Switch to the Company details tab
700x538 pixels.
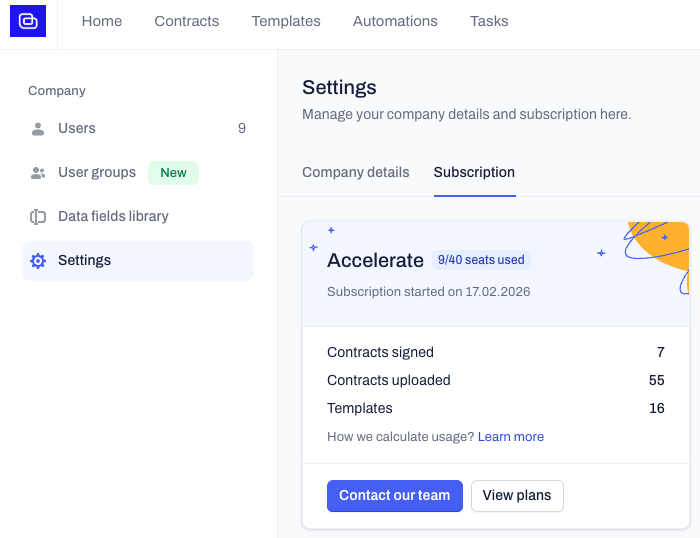click(x=355, y=172)
